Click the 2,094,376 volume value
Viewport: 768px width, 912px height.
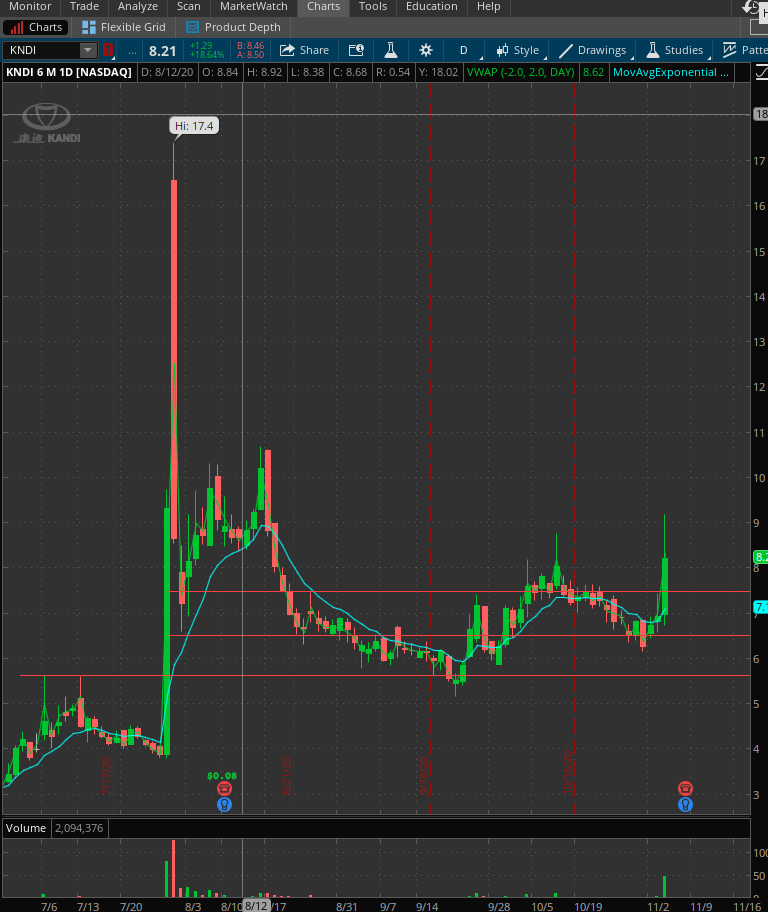79,828
